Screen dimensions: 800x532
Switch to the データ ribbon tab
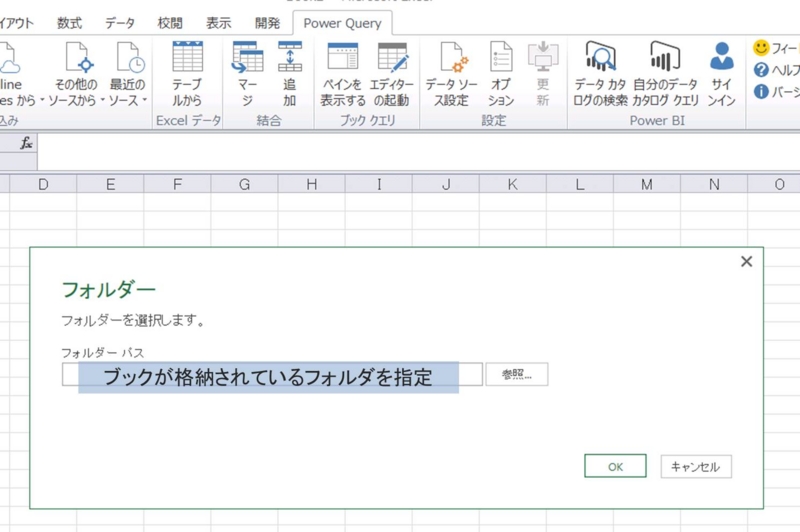click(120, 23)
